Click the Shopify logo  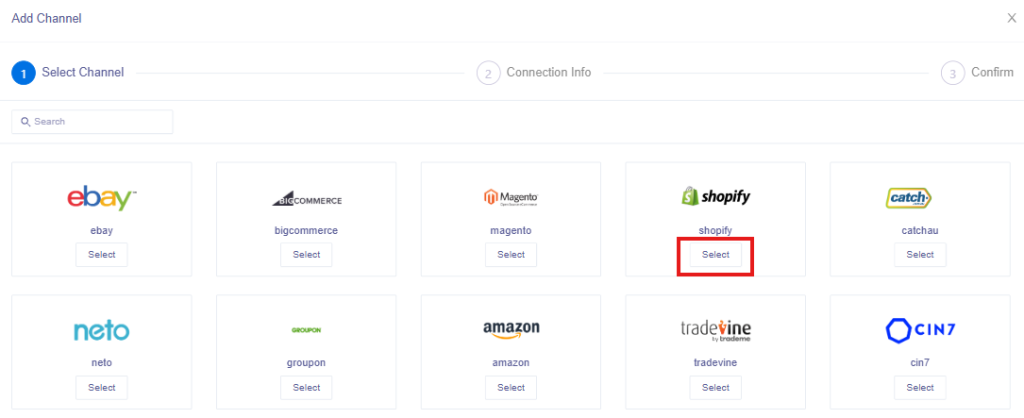click(715, 196)
